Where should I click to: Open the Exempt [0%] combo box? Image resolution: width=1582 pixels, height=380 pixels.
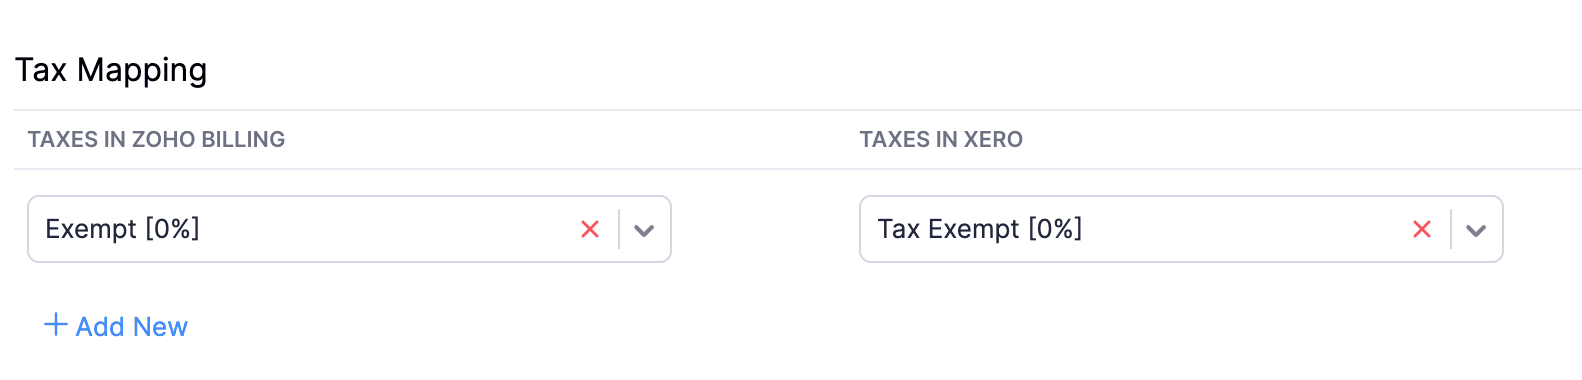349,229
